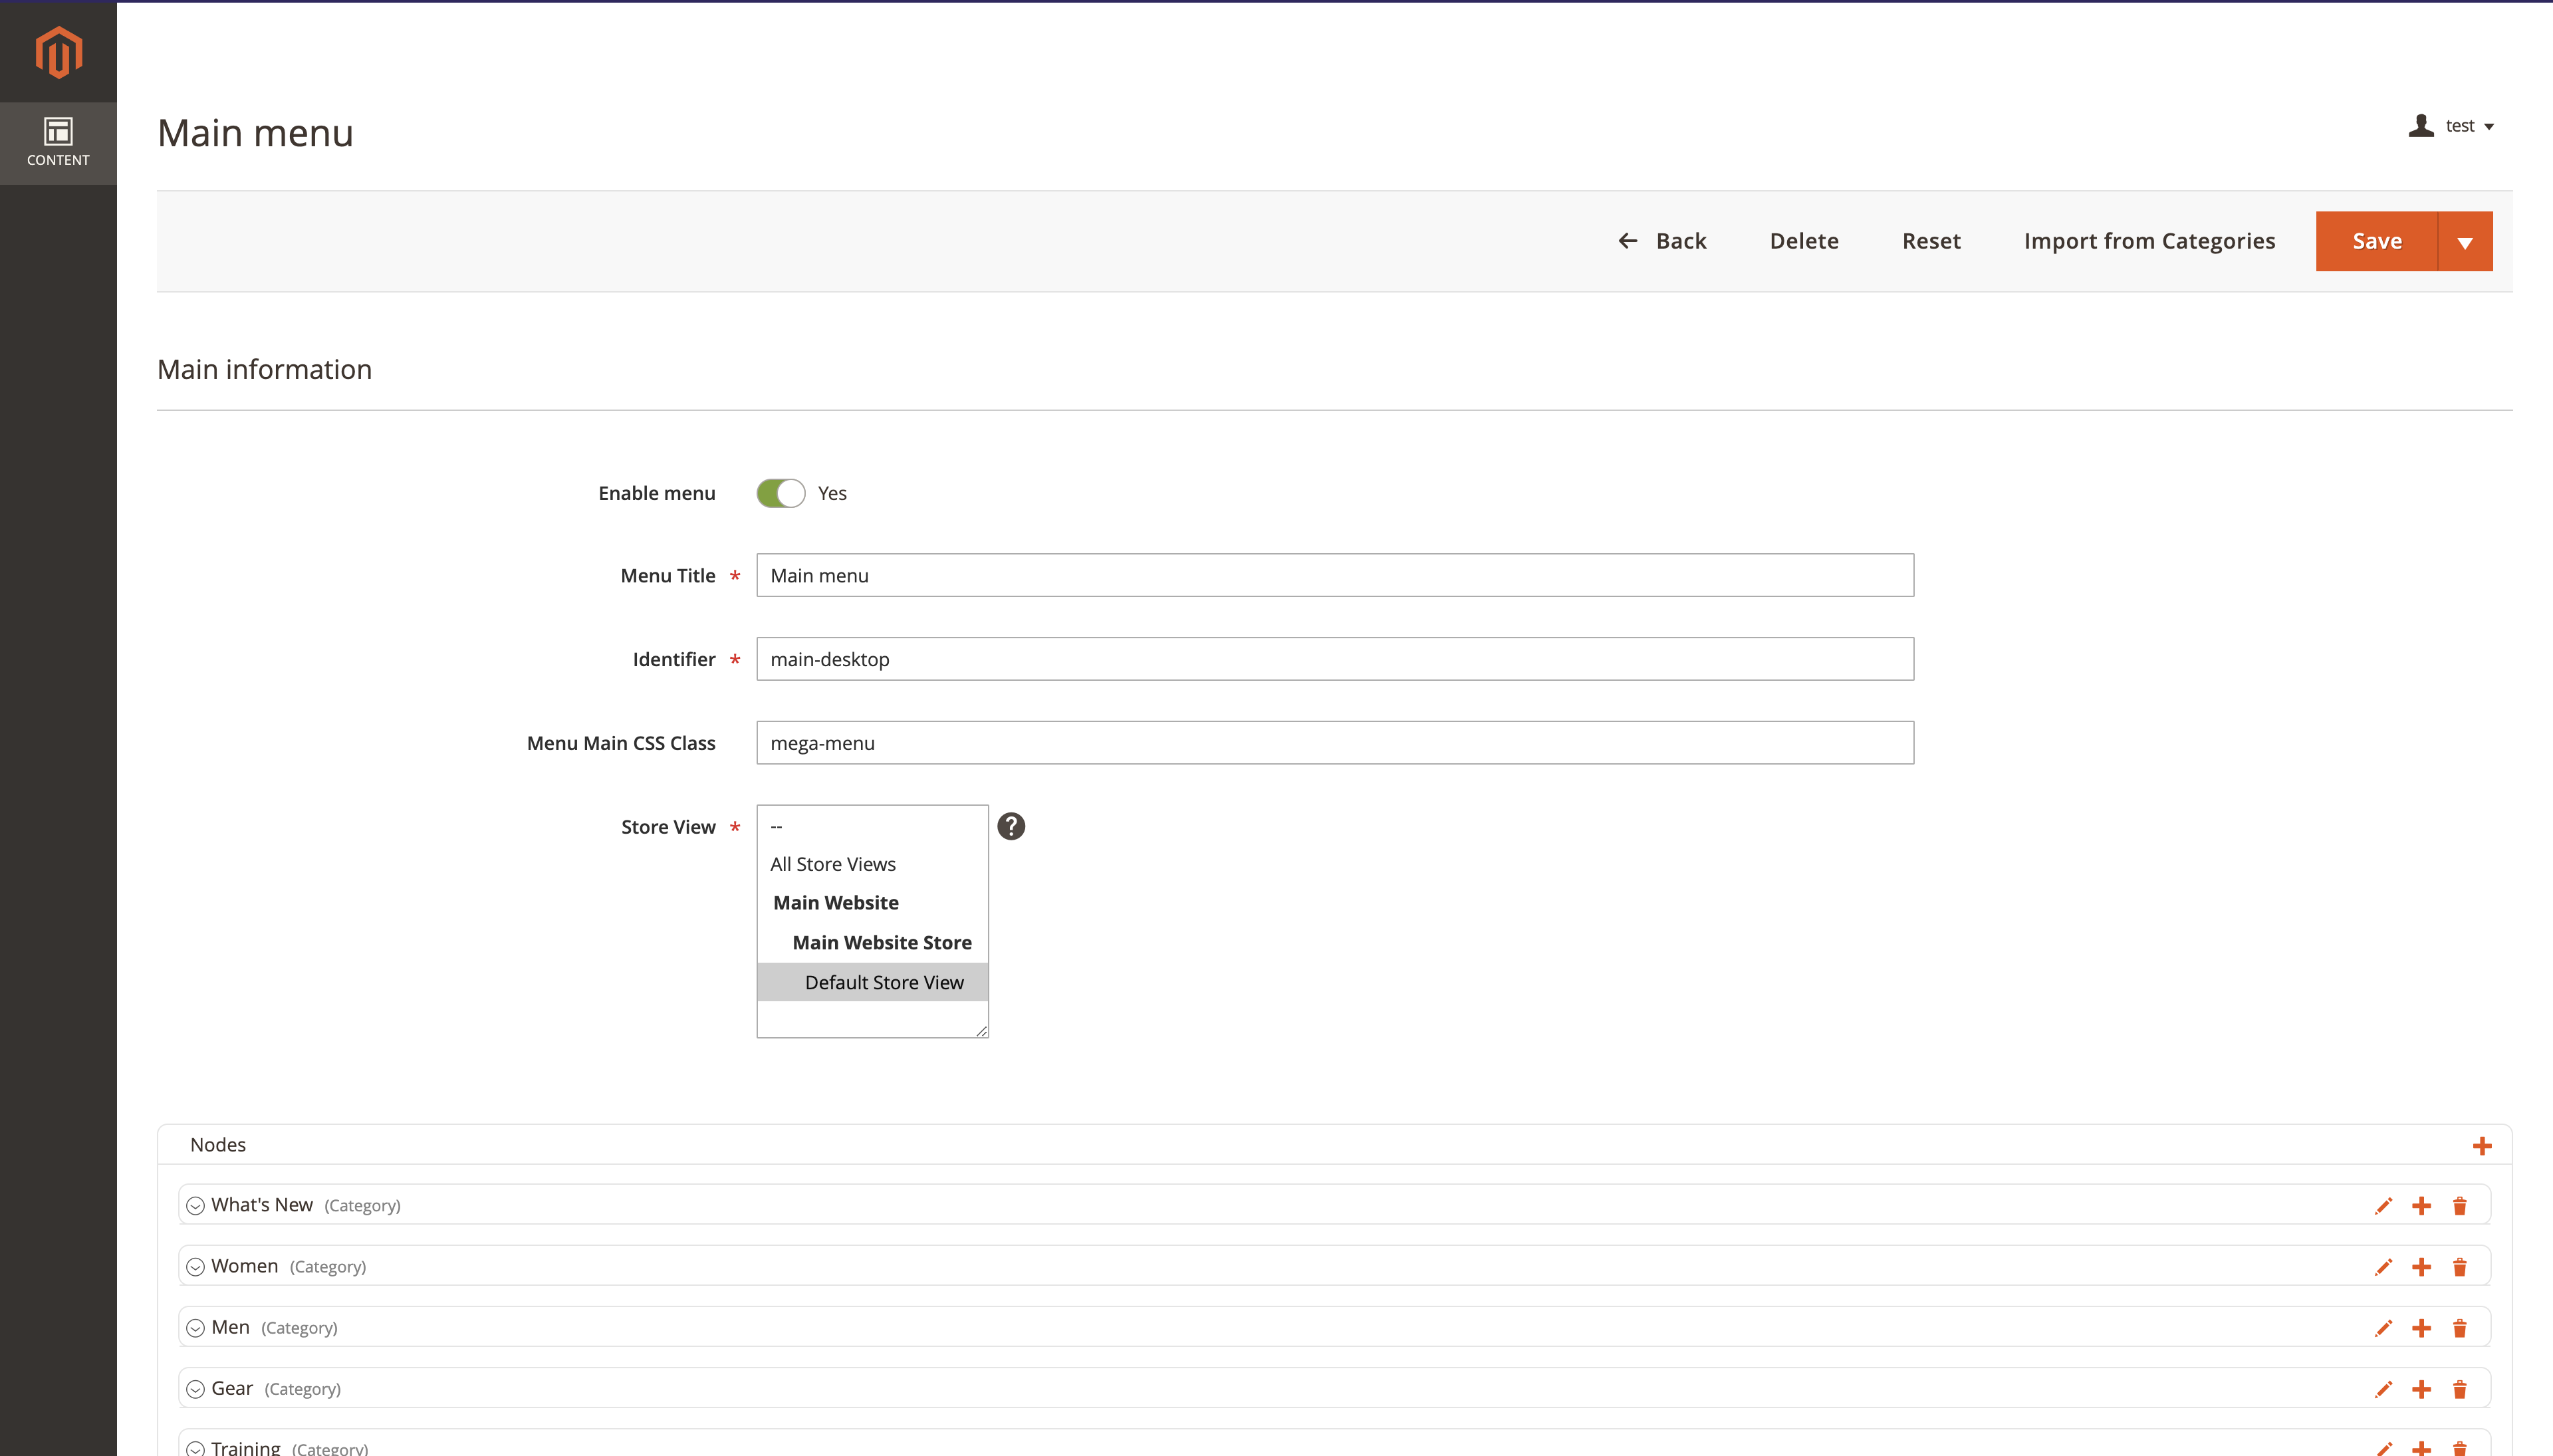Click the help icon beside Store View
2553x1456 pixels.
point(1011,826)
